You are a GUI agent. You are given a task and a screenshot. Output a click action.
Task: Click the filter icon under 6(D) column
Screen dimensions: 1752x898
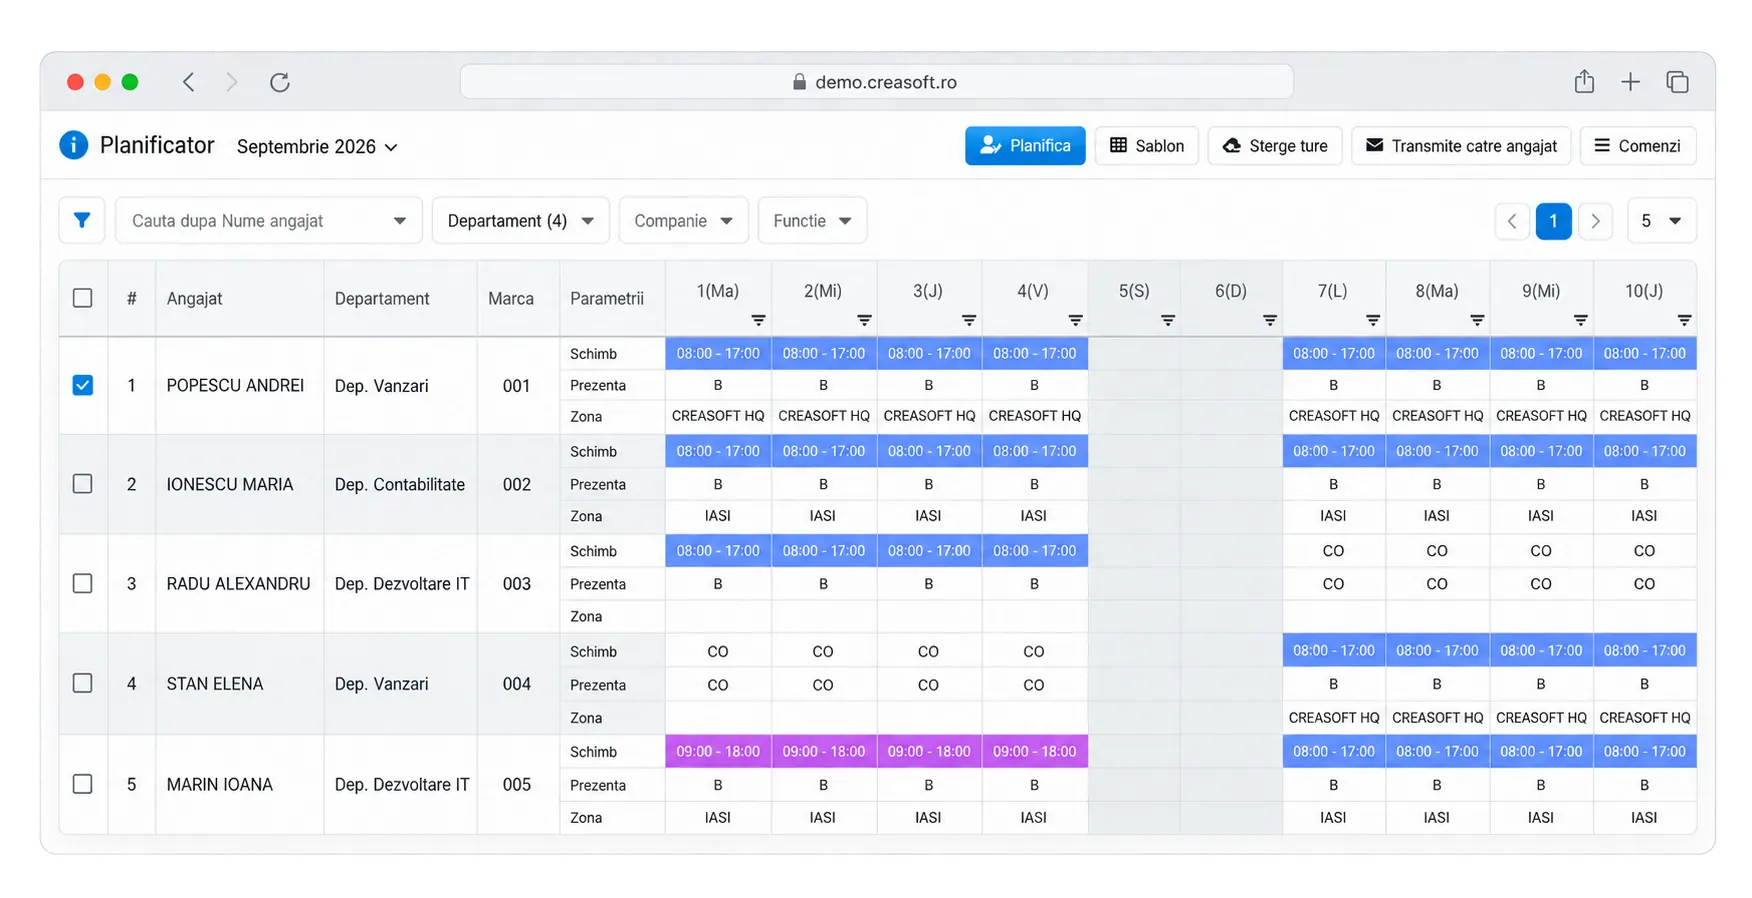pyautogui.click(x=1270, y=320)
